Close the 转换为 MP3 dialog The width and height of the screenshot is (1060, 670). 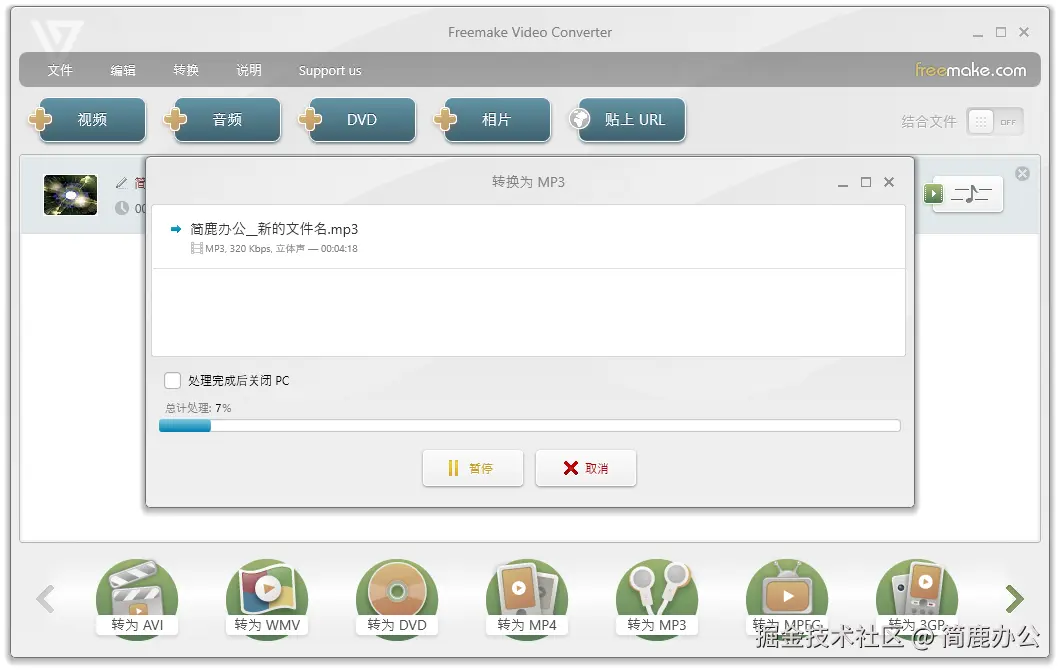[889, 183]
